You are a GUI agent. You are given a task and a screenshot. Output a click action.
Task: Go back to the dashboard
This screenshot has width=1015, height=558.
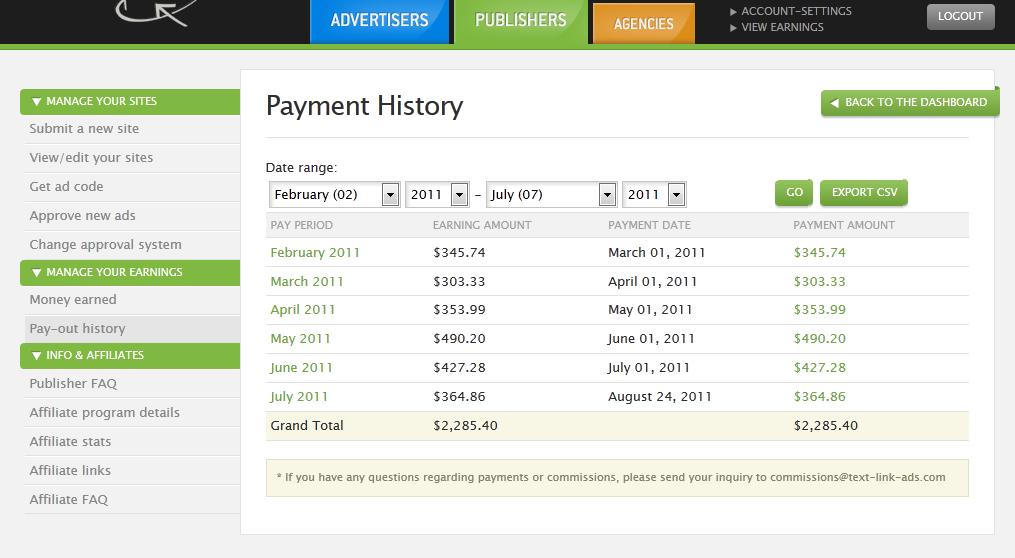click(909, 103)
